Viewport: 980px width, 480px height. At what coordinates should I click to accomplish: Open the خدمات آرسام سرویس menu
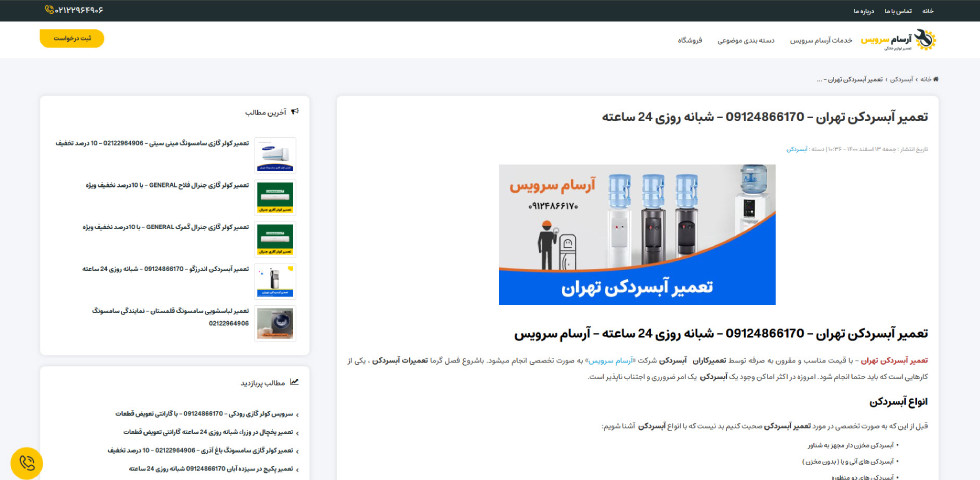[821, 40]
